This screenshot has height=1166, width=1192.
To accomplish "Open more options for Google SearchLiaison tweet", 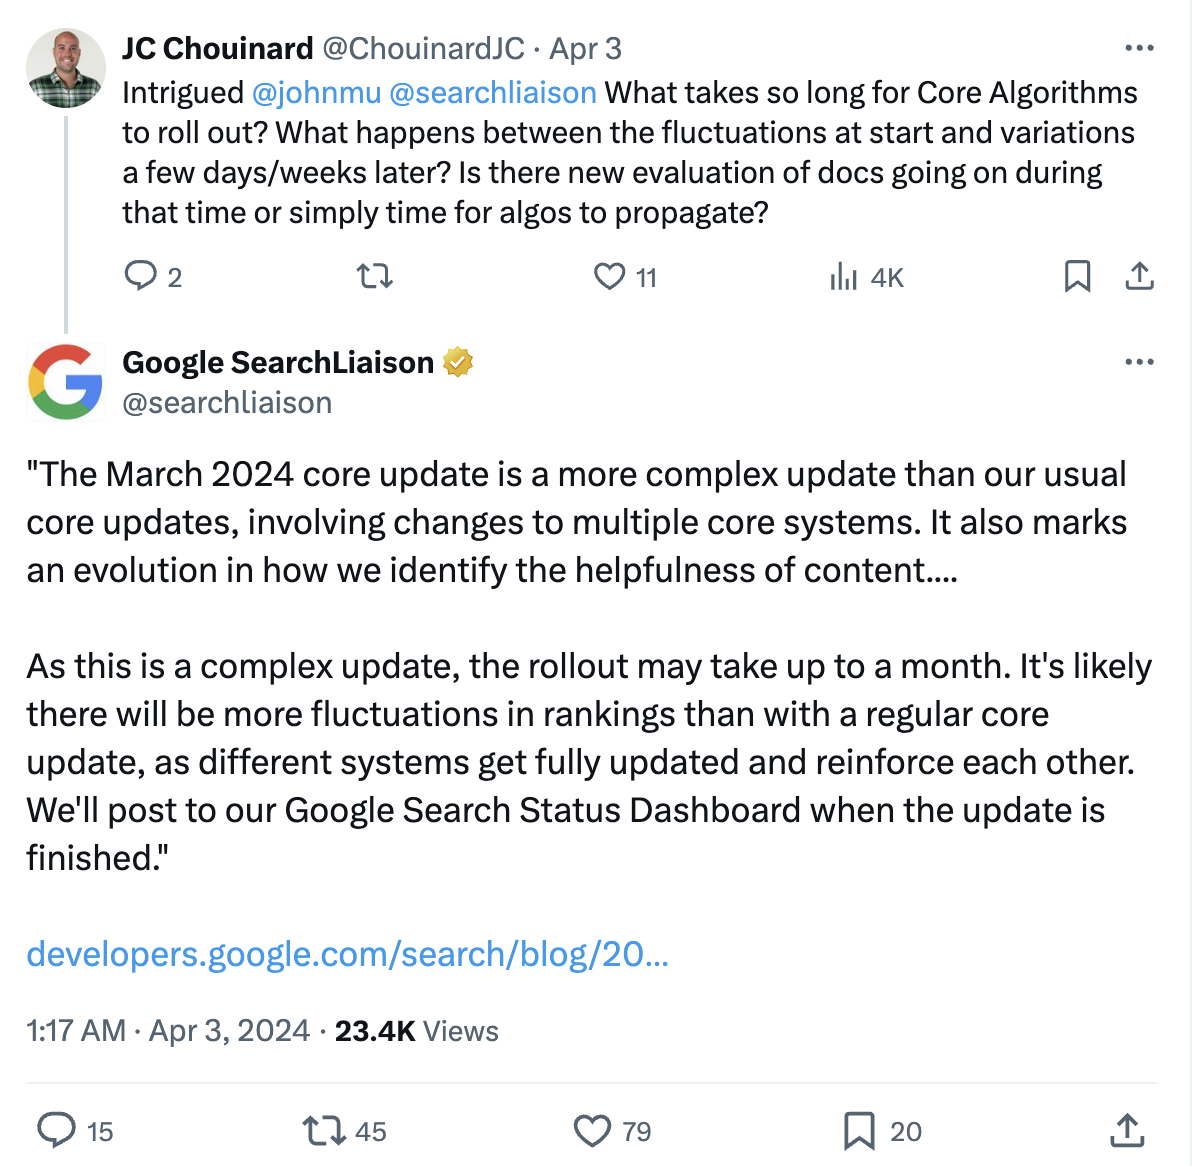I will click(1139, 362).
